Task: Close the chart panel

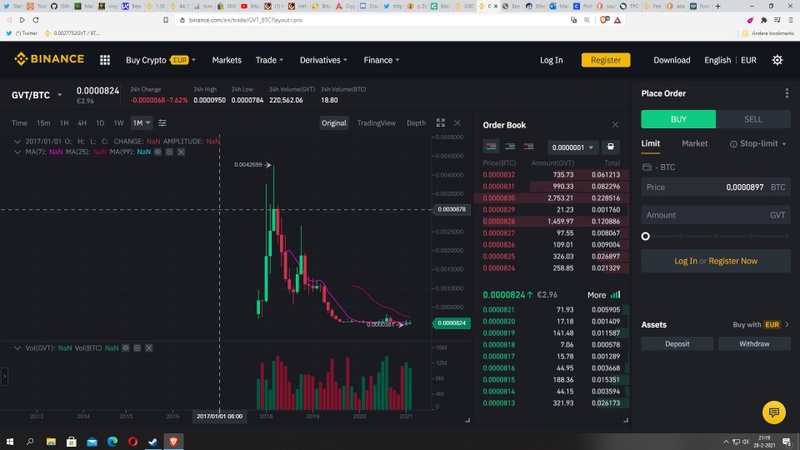Action: [x=457, y=123]
